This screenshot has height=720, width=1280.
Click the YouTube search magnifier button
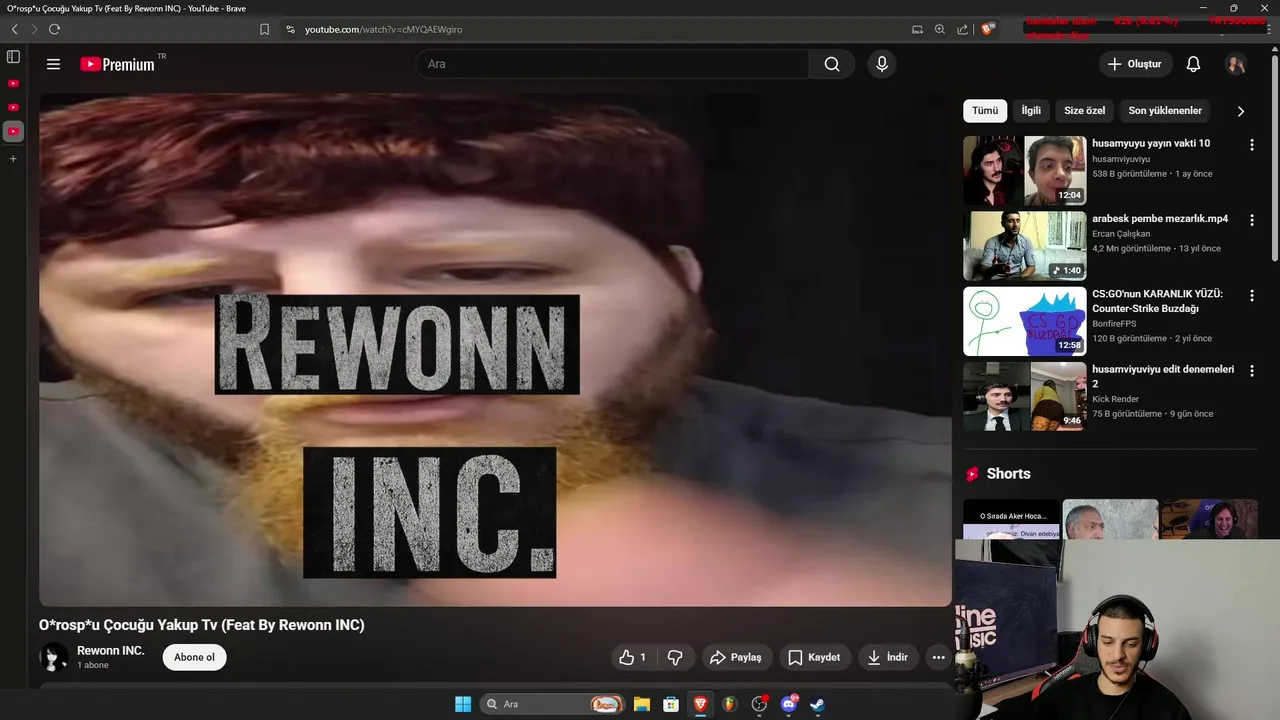(832, 64)
